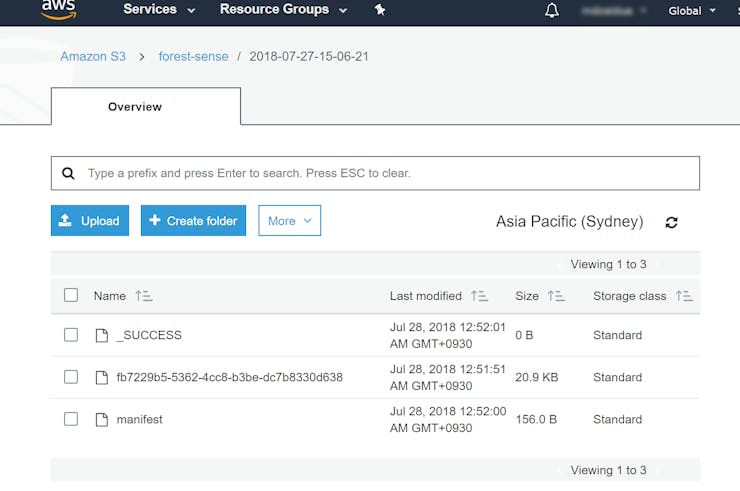740x491 pixels.
Task: Go to the forest-sense bucket breadcrumb
Action: click(193, 57)
